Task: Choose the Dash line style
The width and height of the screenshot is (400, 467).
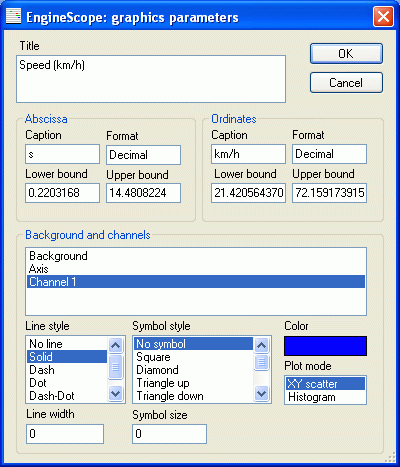Action: point(67,370)
